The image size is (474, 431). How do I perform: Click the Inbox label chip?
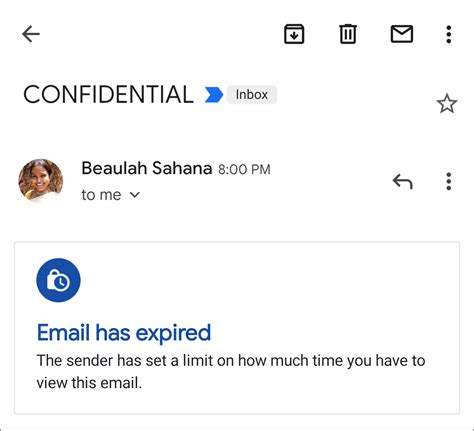(252, 95)
